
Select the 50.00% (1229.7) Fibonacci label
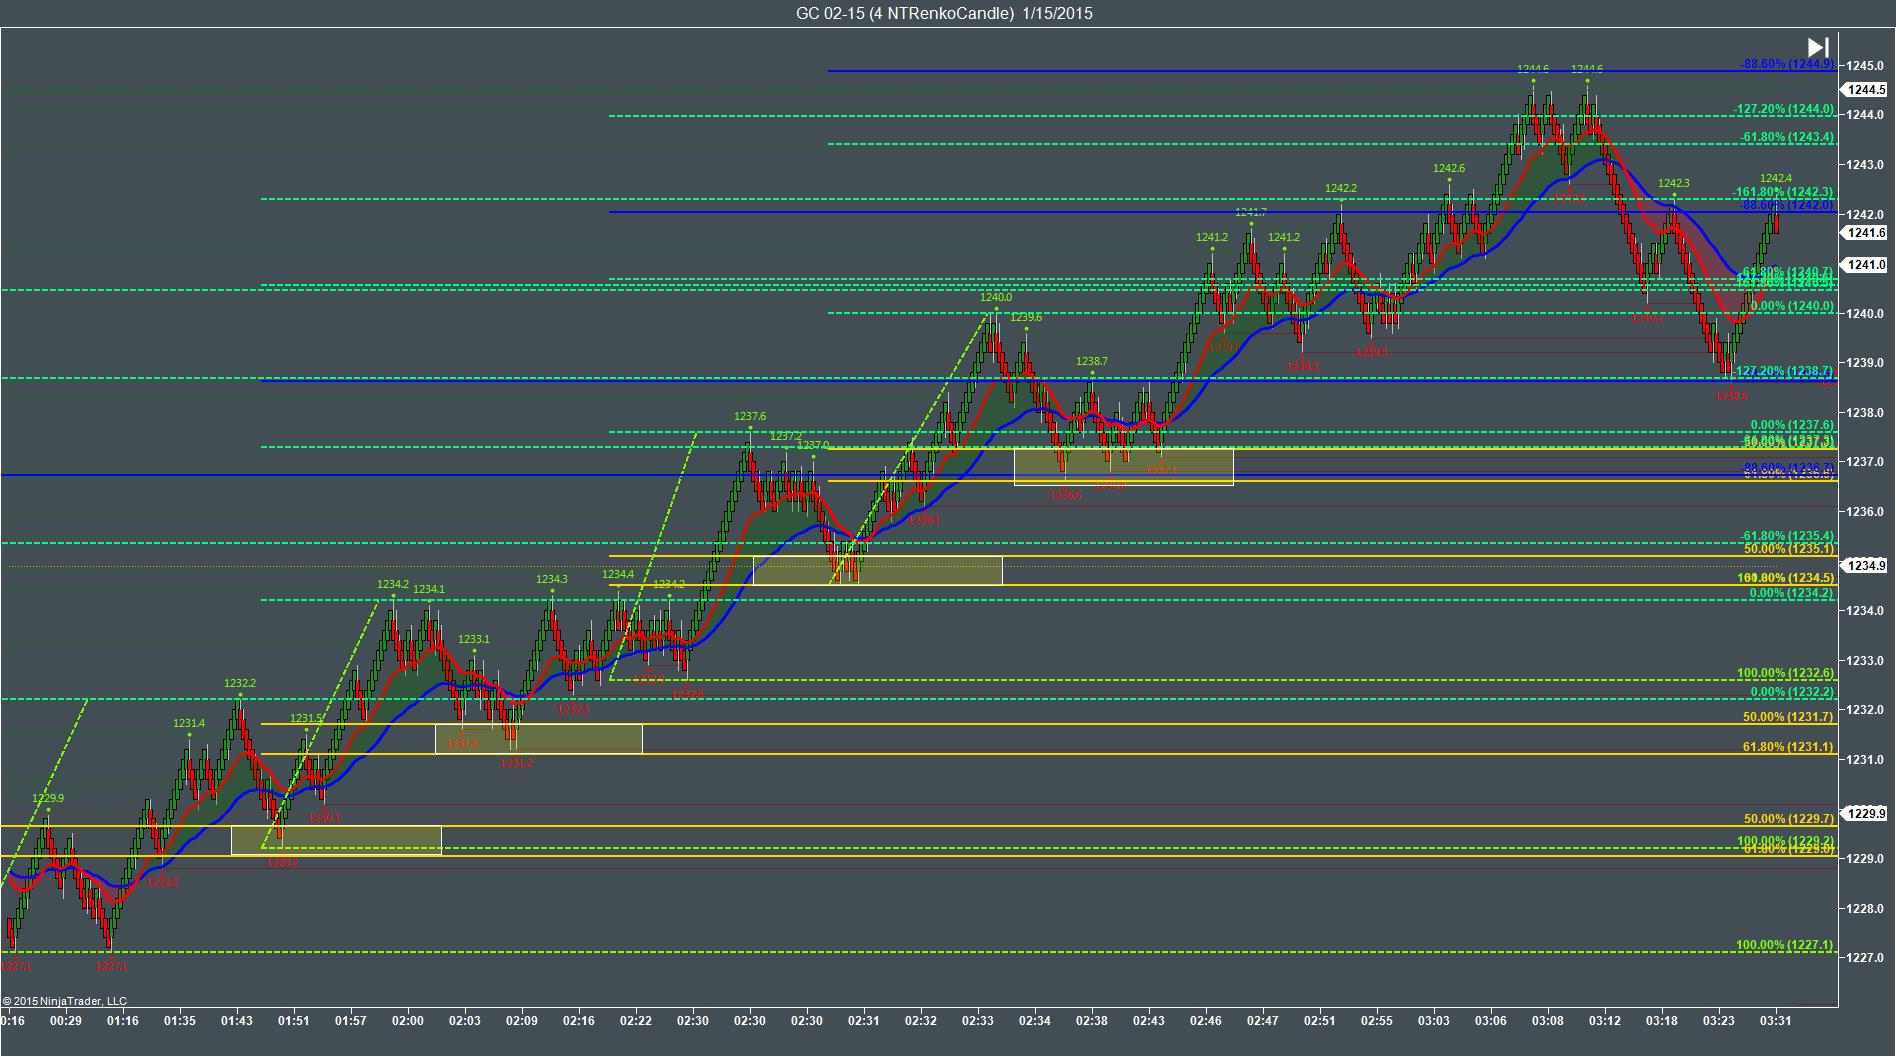[1789, 819]
